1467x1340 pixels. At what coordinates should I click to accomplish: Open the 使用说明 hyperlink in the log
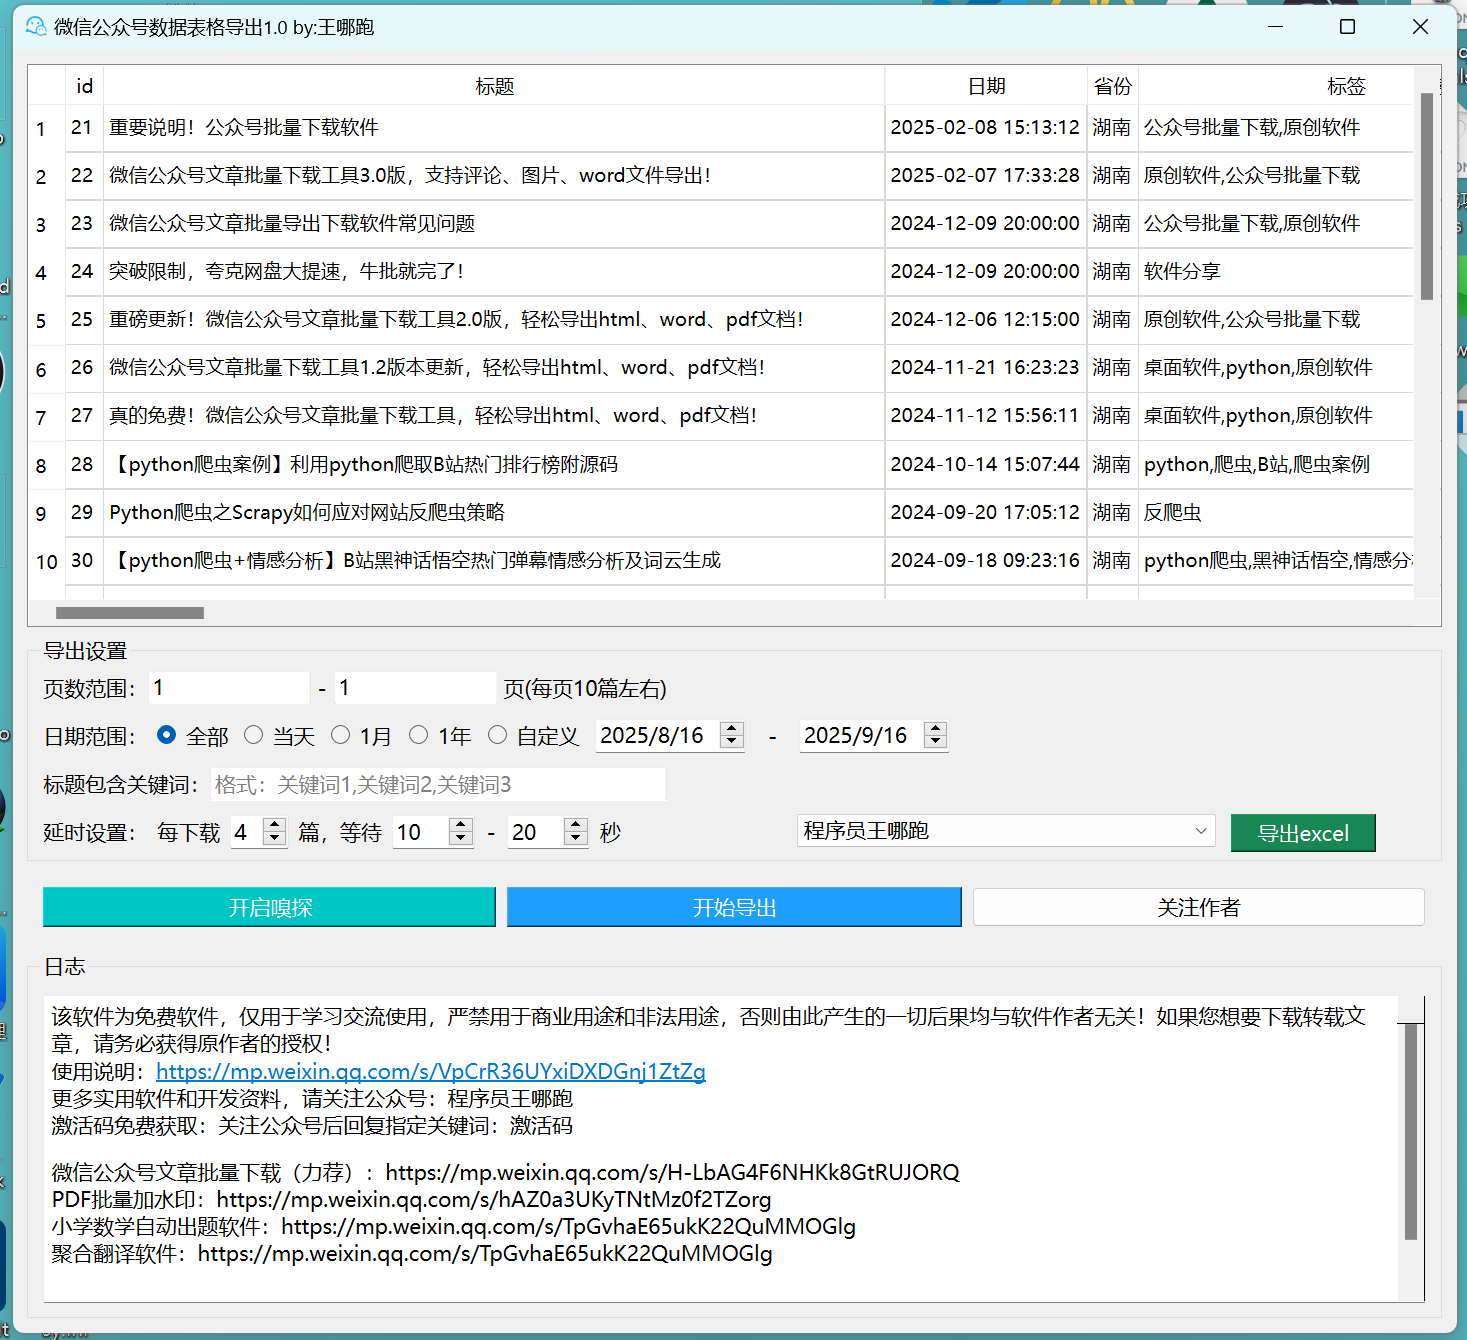[x=431, y=1071]
